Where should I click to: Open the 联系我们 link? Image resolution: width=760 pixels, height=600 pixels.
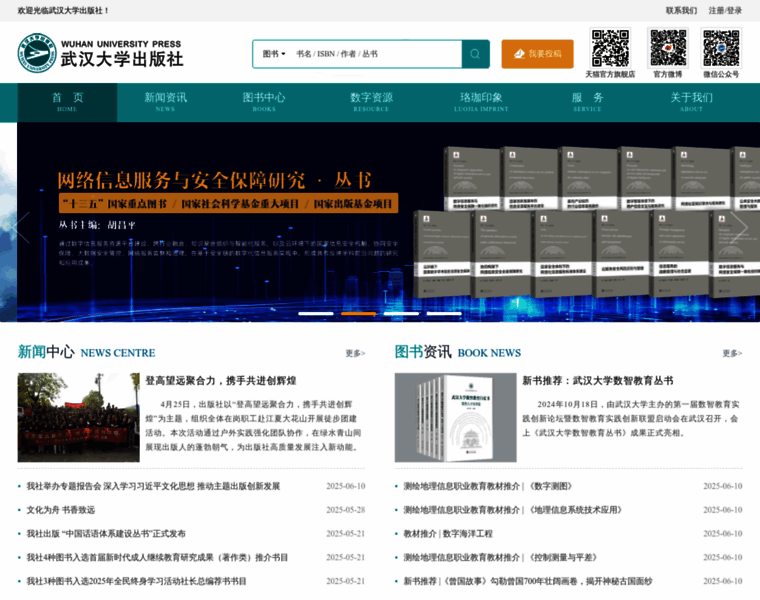pyautogui.click(x=681, y=10)
